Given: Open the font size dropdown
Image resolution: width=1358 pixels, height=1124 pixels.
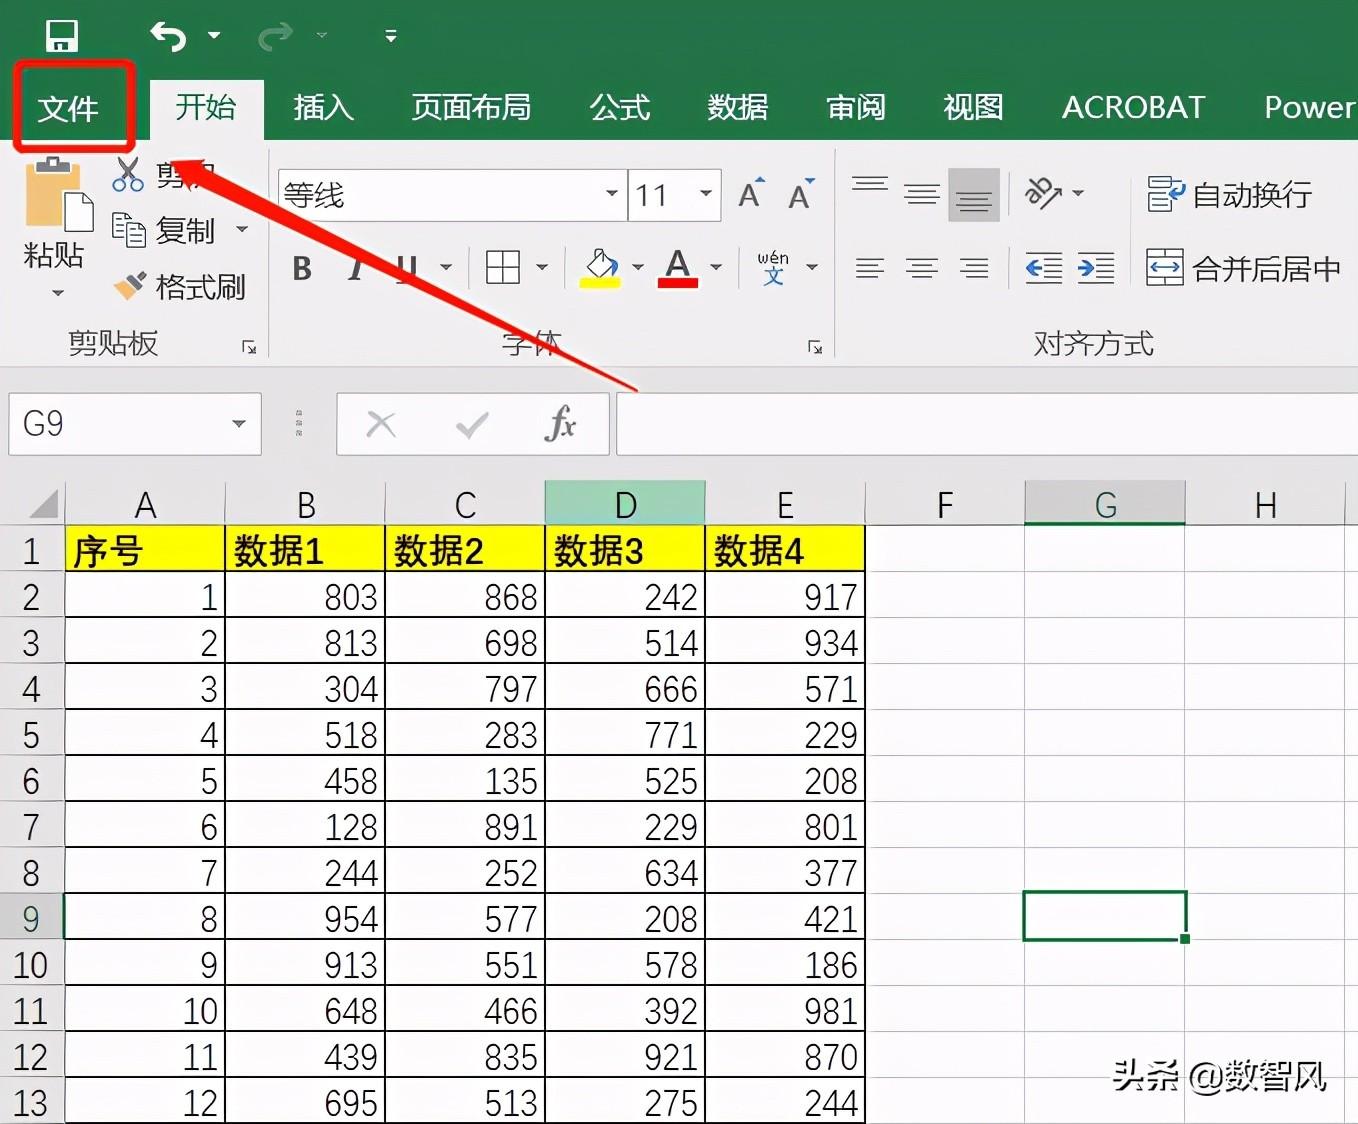Looking at the screenshot, I should (705, 195).
